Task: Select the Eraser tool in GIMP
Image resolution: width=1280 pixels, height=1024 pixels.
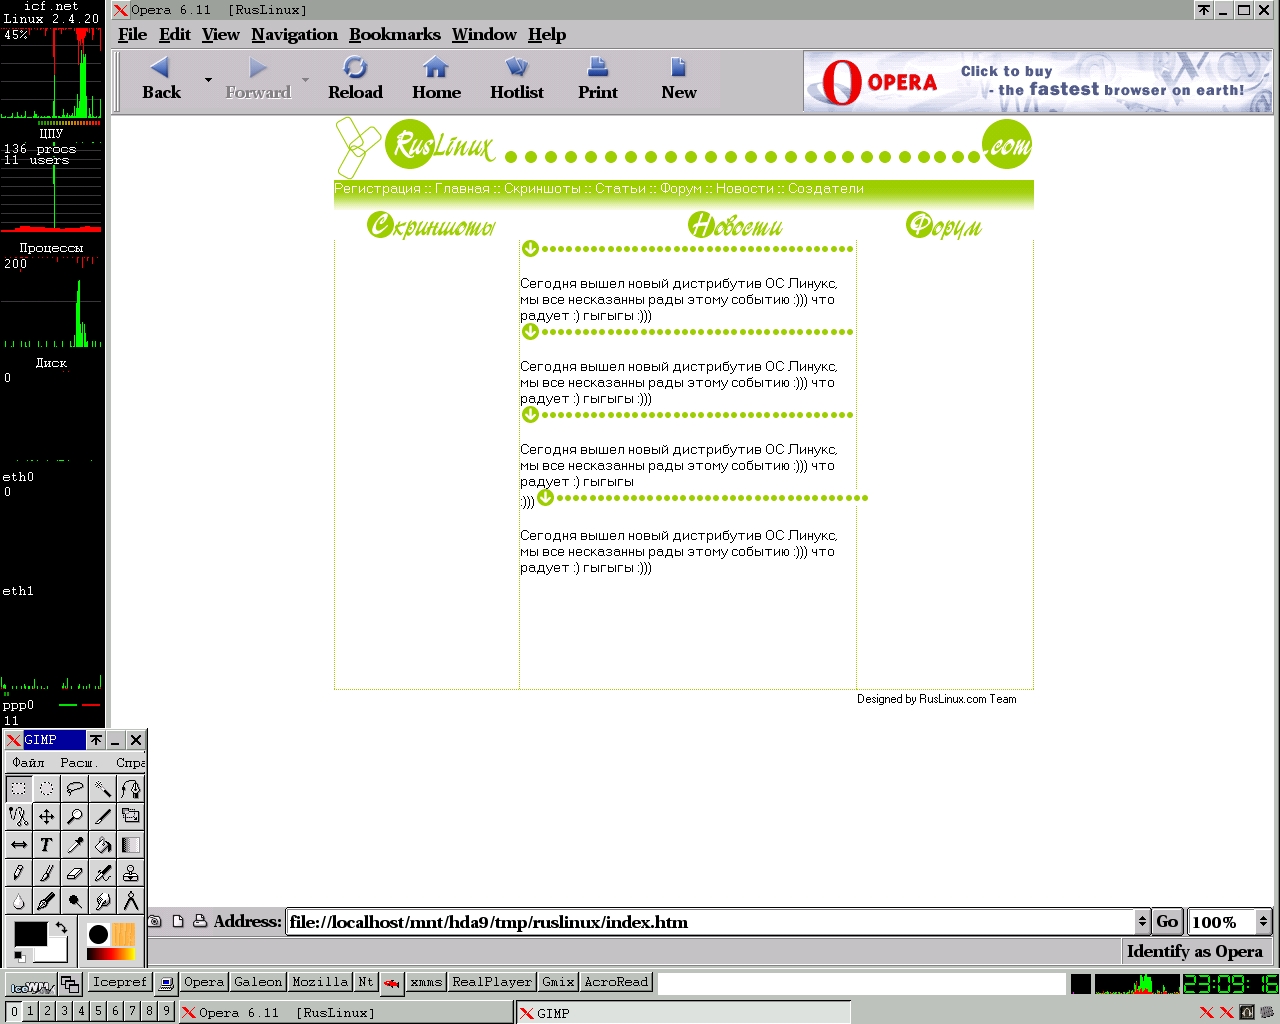Action: (74, 873)
